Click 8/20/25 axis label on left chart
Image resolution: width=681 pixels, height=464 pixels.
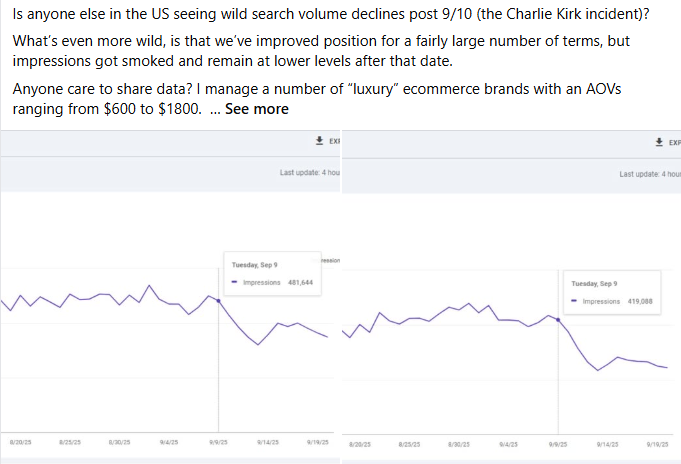pos(18,441)
